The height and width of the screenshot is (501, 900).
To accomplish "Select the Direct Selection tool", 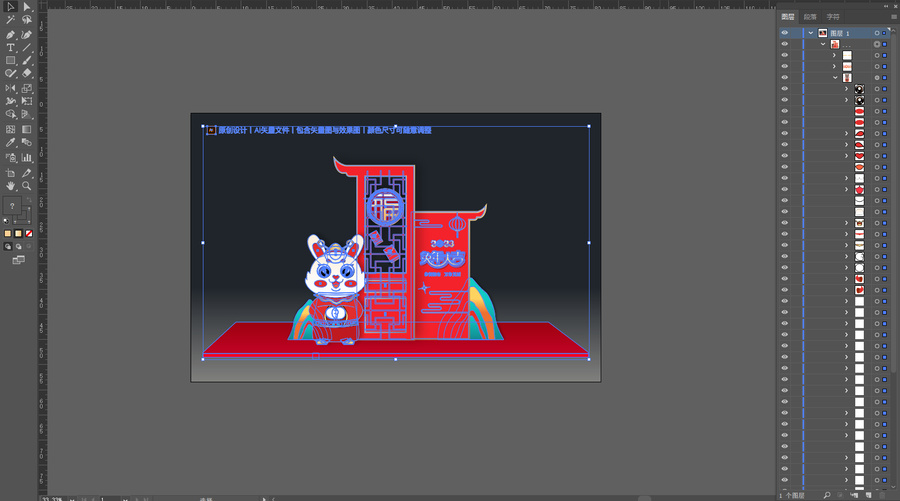I will (26, 7).
